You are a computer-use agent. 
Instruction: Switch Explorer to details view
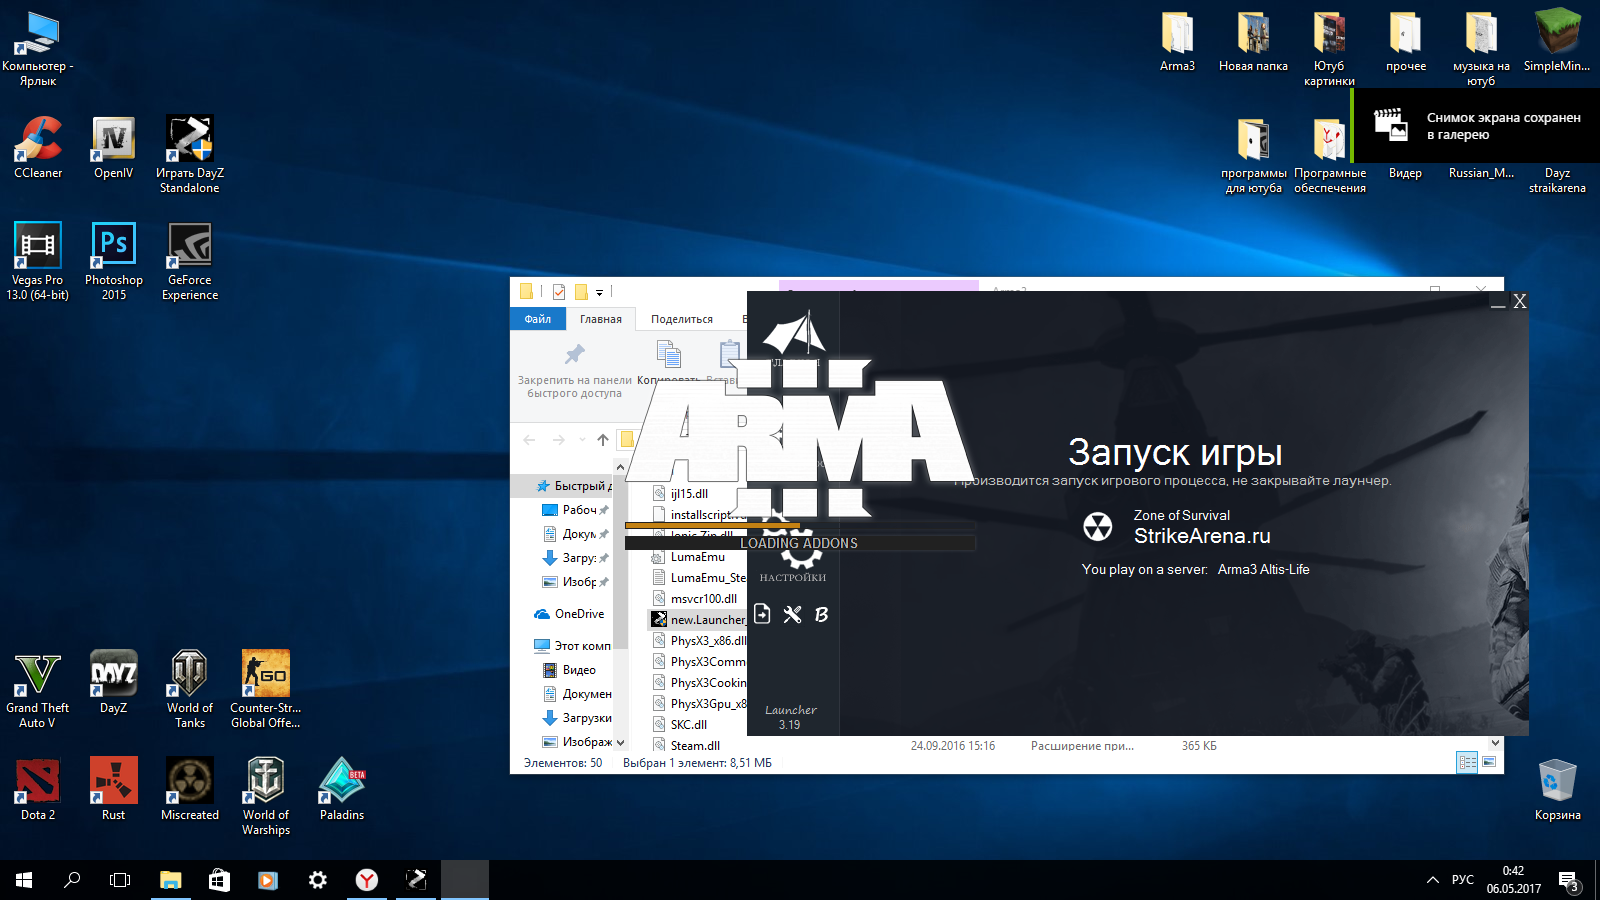[1467, 762]
